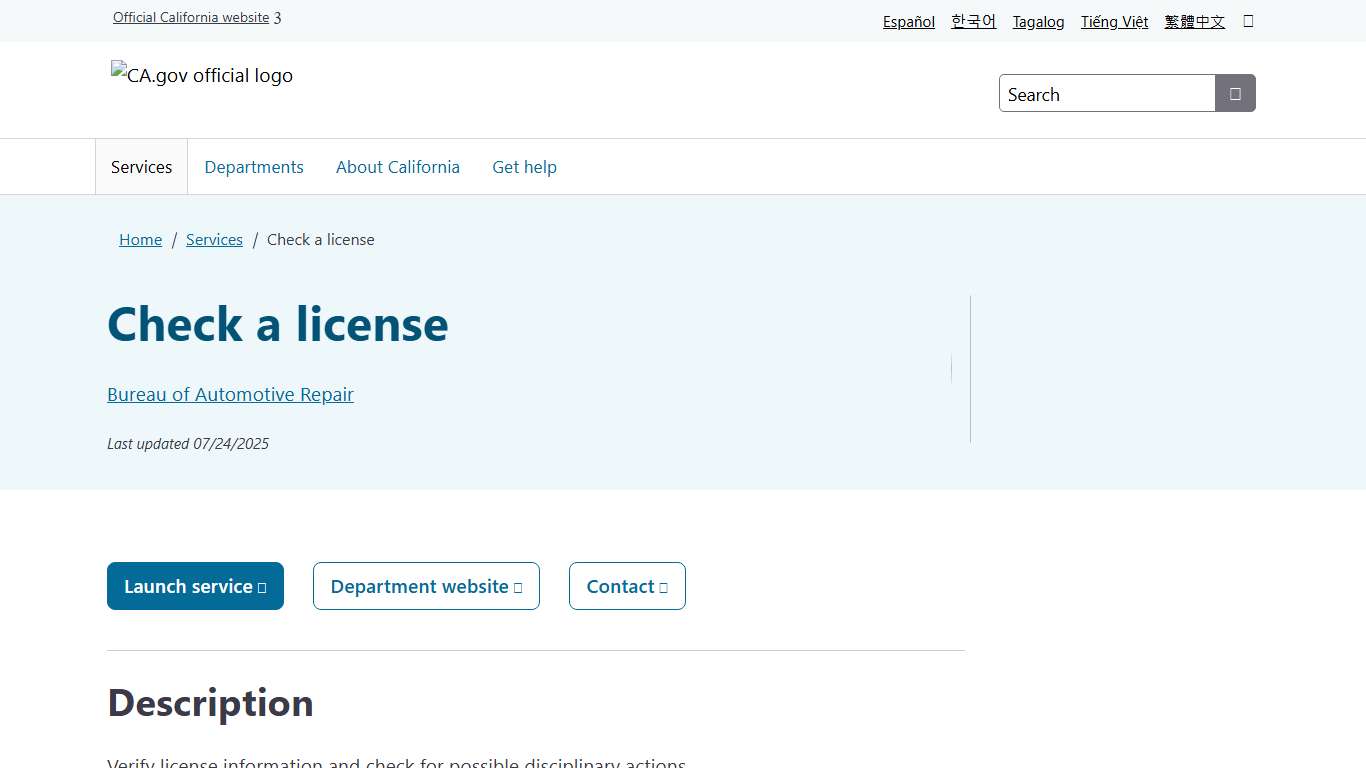
Task: Open the Get help menu item
Action: point(524,167)
